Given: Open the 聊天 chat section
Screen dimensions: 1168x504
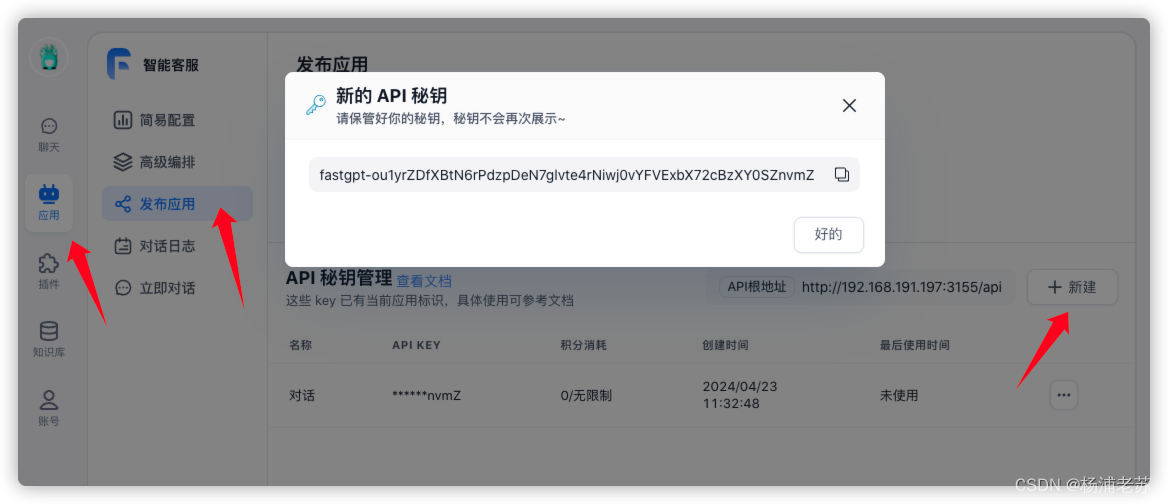Looking at the screenshot, I should click(x=49, y=135).
